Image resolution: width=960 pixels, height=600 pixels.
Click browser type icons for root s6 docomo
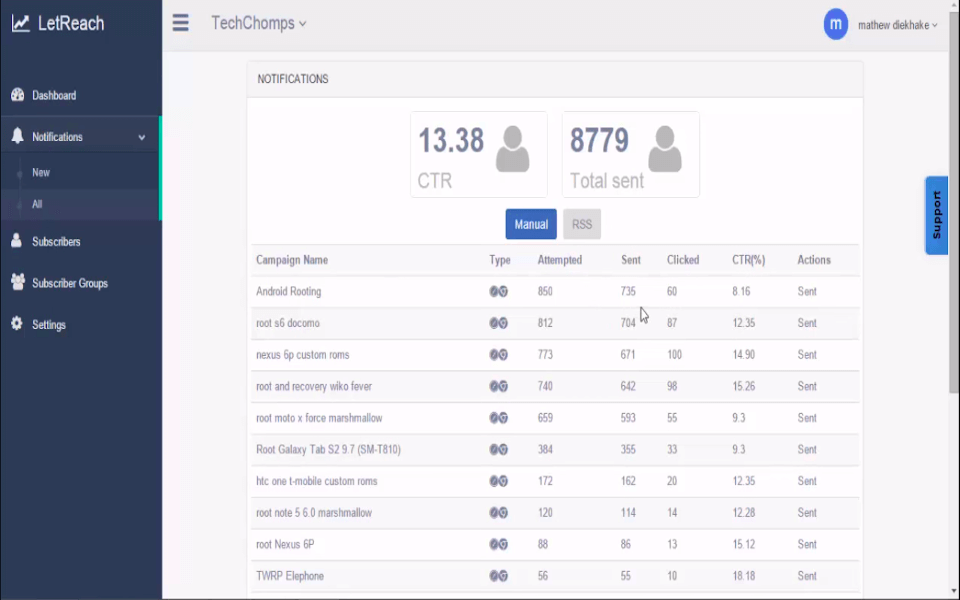498,323
